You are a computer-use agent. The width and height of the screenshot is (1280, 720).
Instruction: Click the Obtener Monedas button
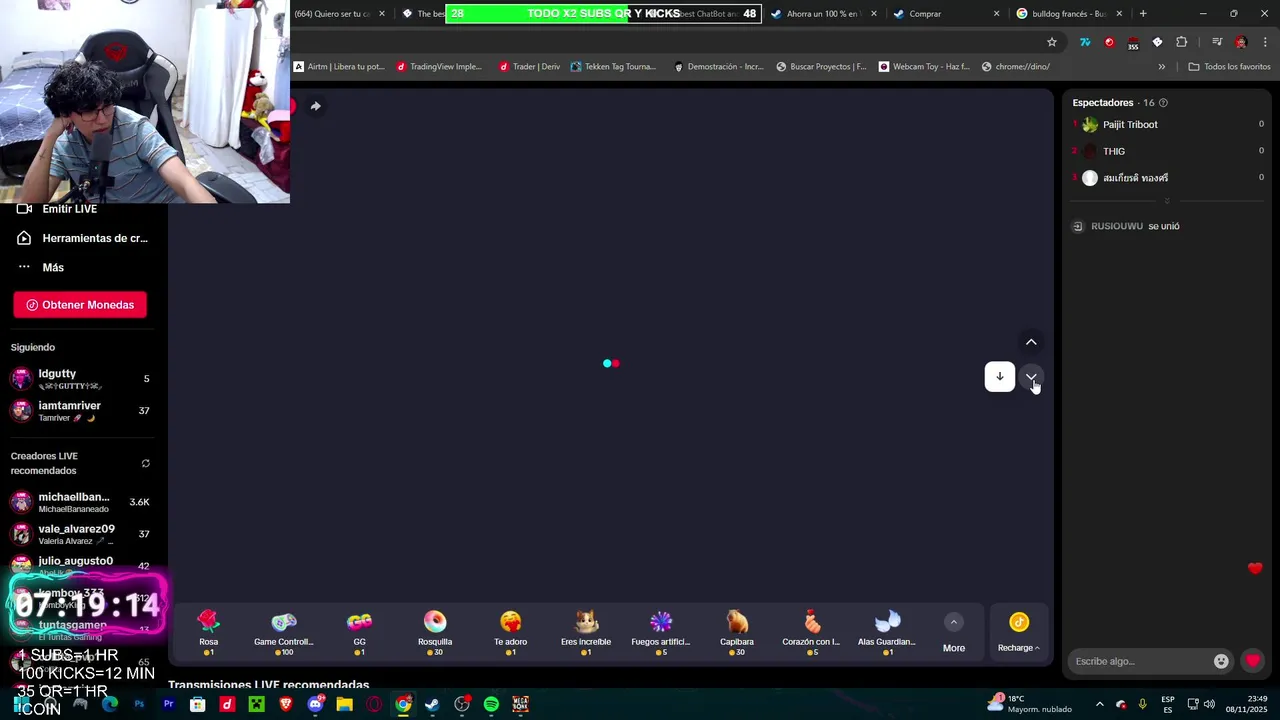coord(80,305)
